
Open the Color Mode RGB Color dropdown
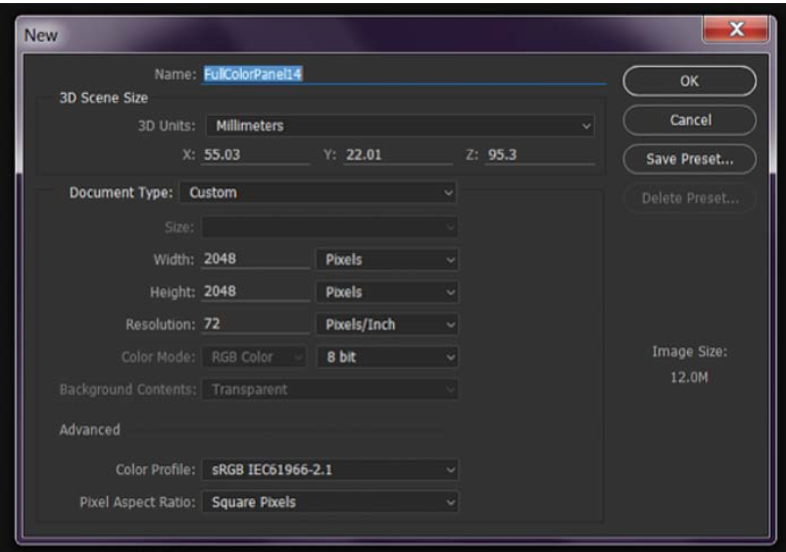[x=255, y=357]
